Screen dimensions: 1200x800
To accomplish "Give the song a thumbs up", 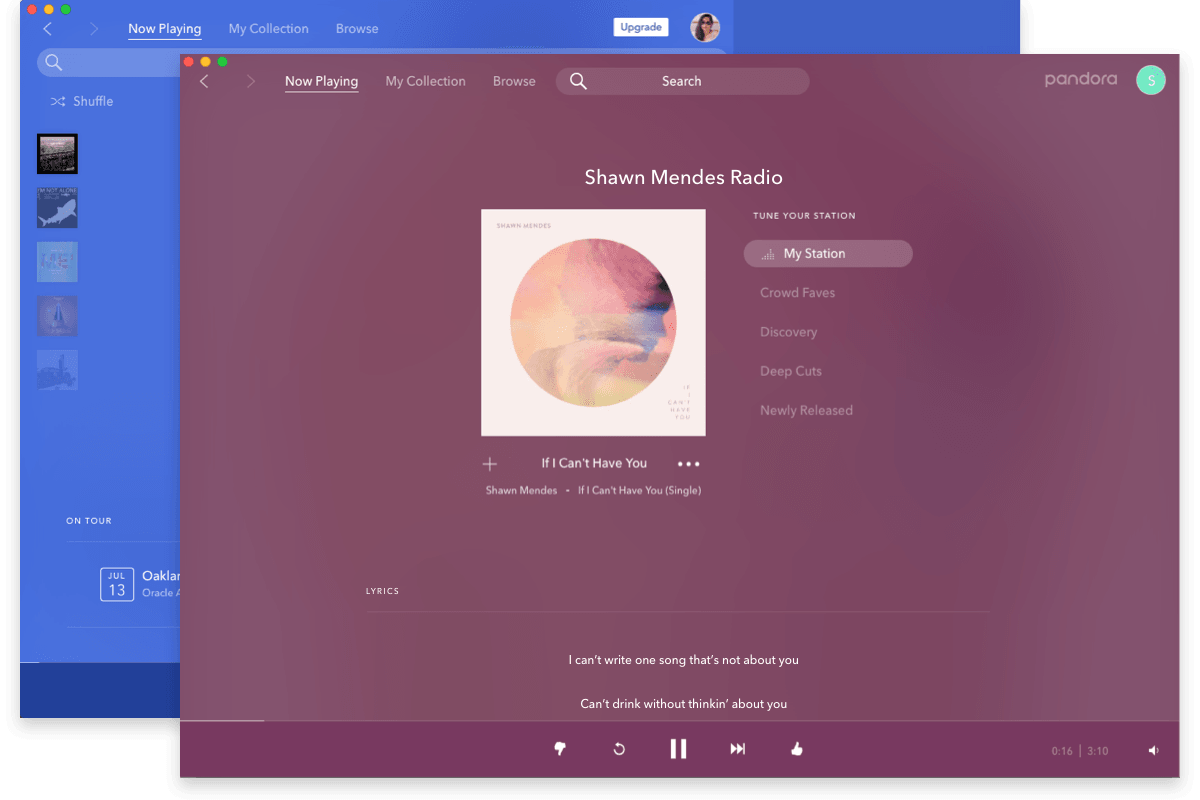I will click(x=797, y=748).
